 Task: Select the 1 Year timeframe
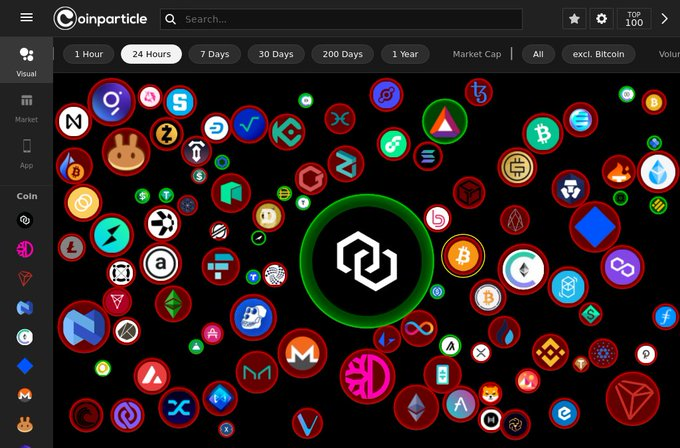pyautogui.click(x=405, y=54)
